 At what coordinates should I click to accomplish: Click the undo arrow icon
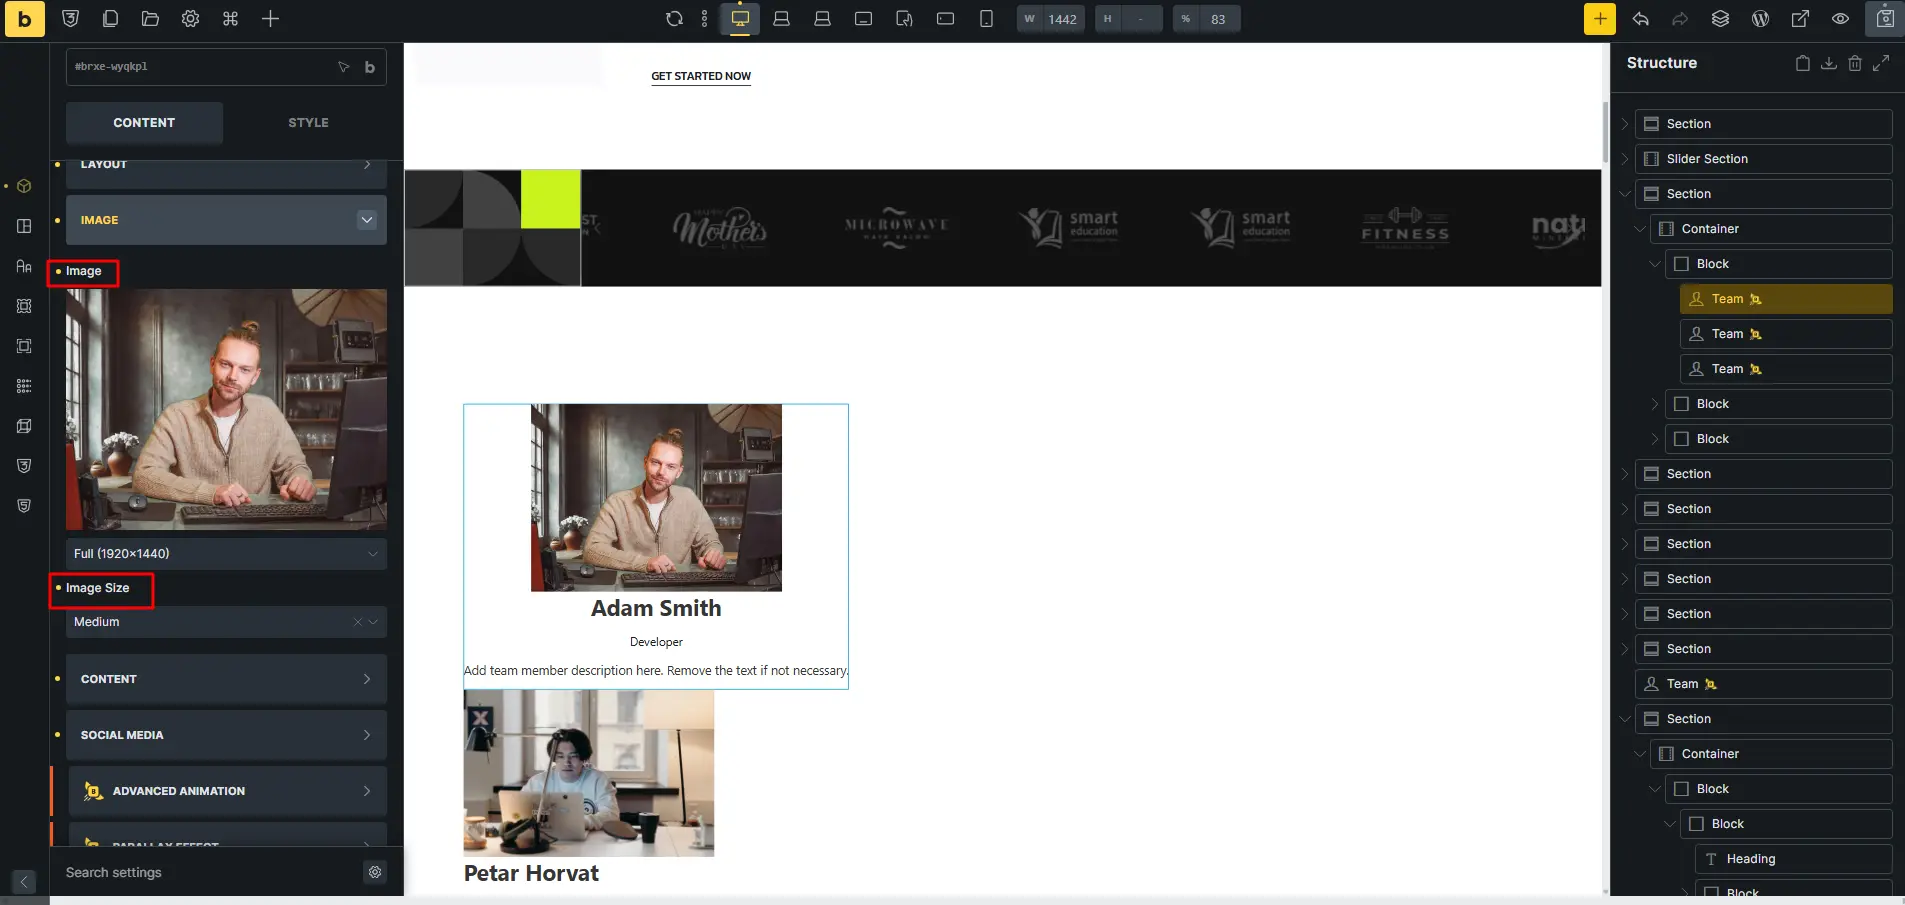(1641, 19)
